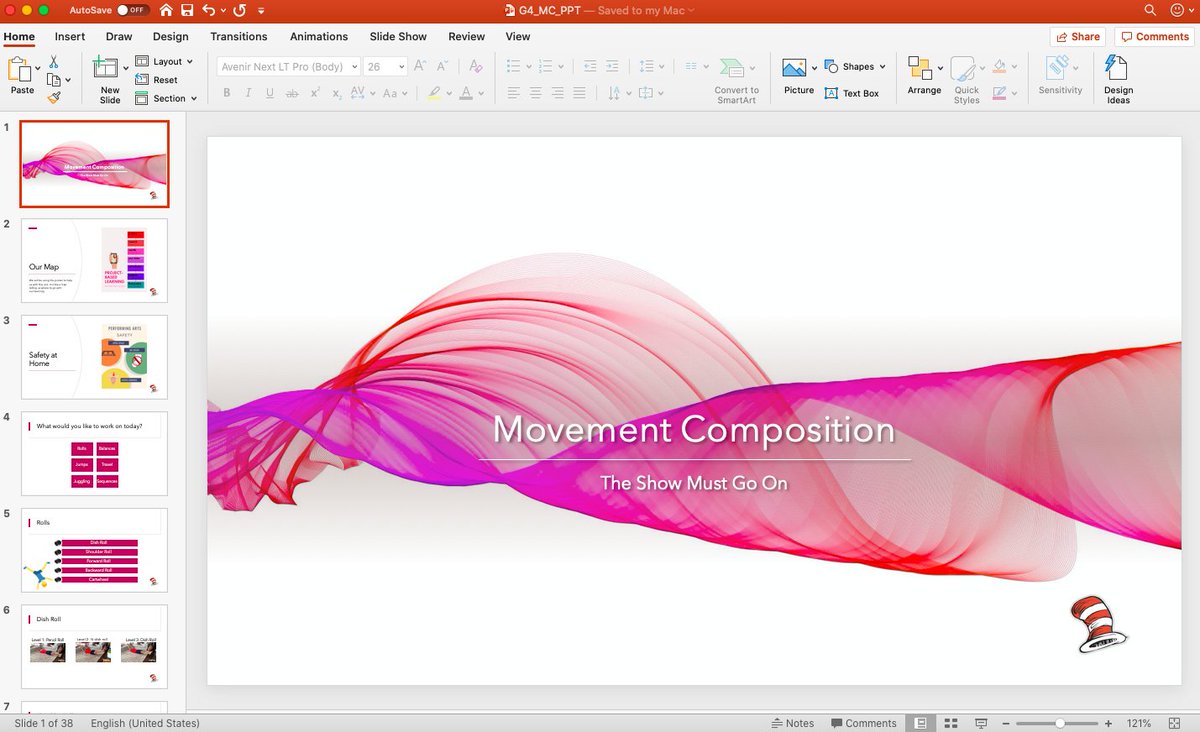Viewport: 1200px width, 732px height.
Task: Toggle strikethrough formatting
Action: point(292,93)
